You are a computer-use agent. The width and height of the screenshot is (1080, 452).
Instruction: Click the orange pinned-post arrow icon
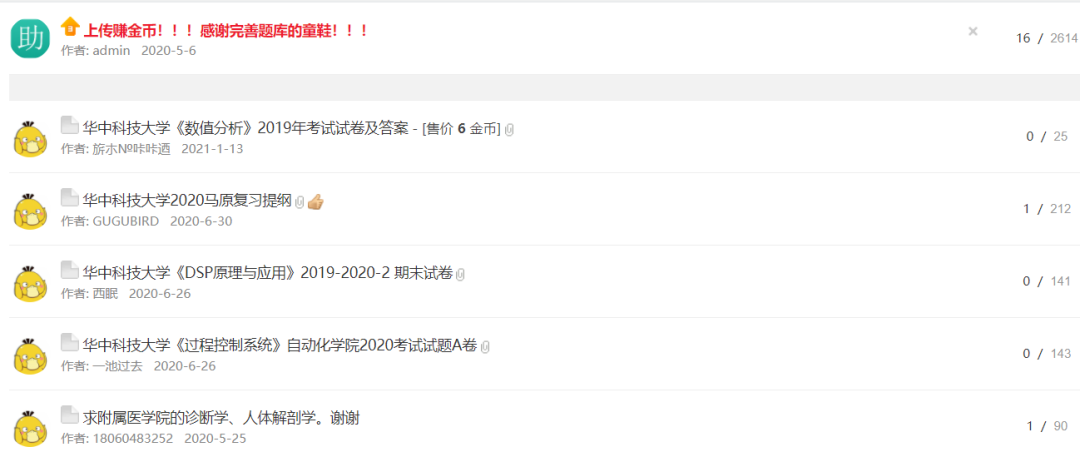(70, 27)
